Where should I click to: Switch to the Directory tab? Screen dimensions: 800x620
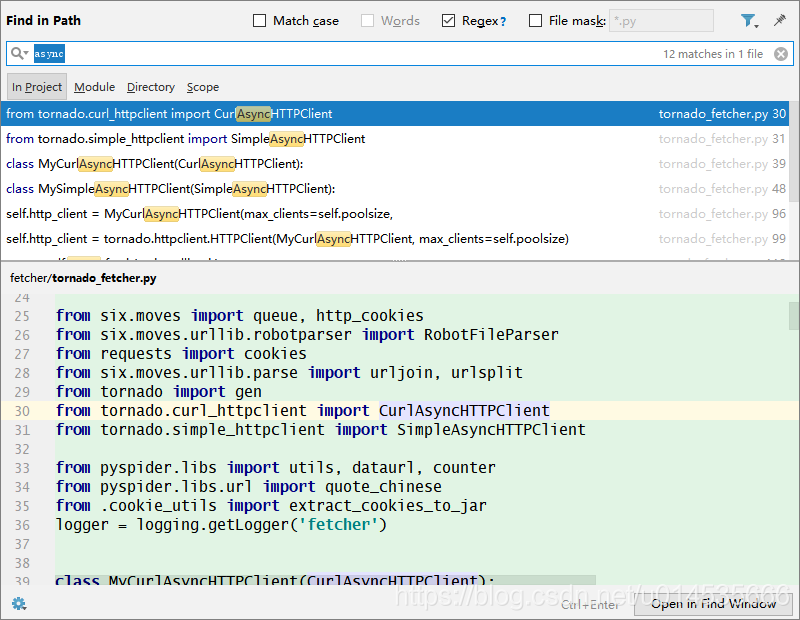tap(151, 87)
